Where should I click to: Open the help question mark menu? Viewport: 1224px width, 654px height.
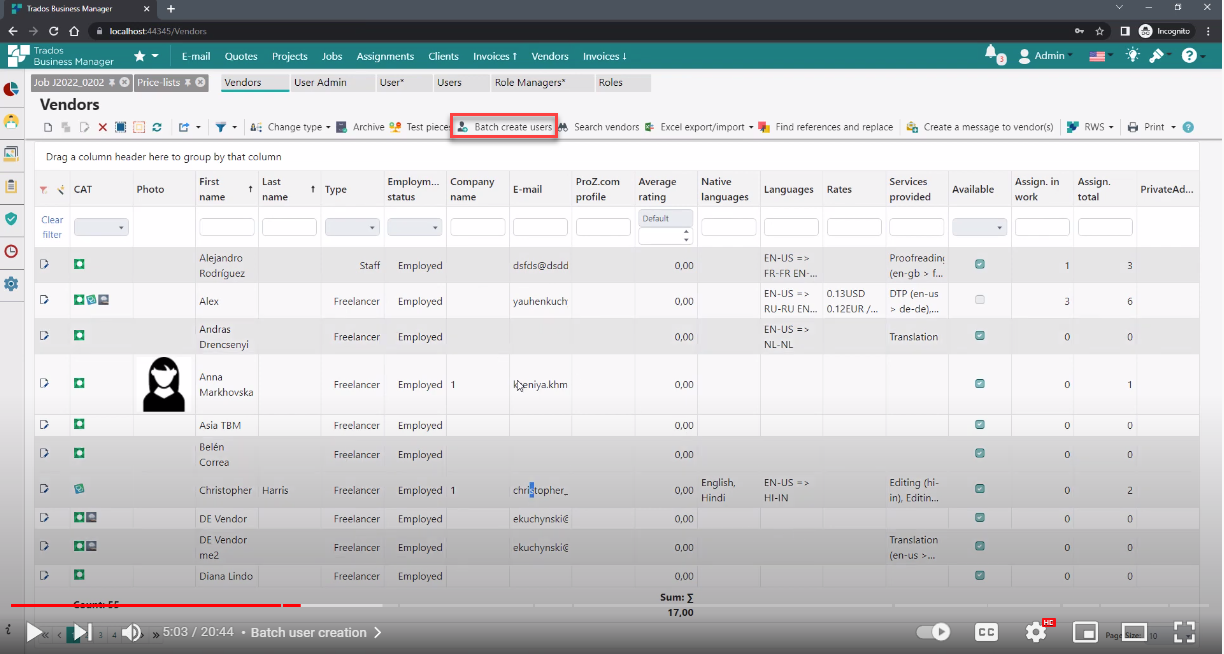pyautogui.click(x=1188, y=56)
